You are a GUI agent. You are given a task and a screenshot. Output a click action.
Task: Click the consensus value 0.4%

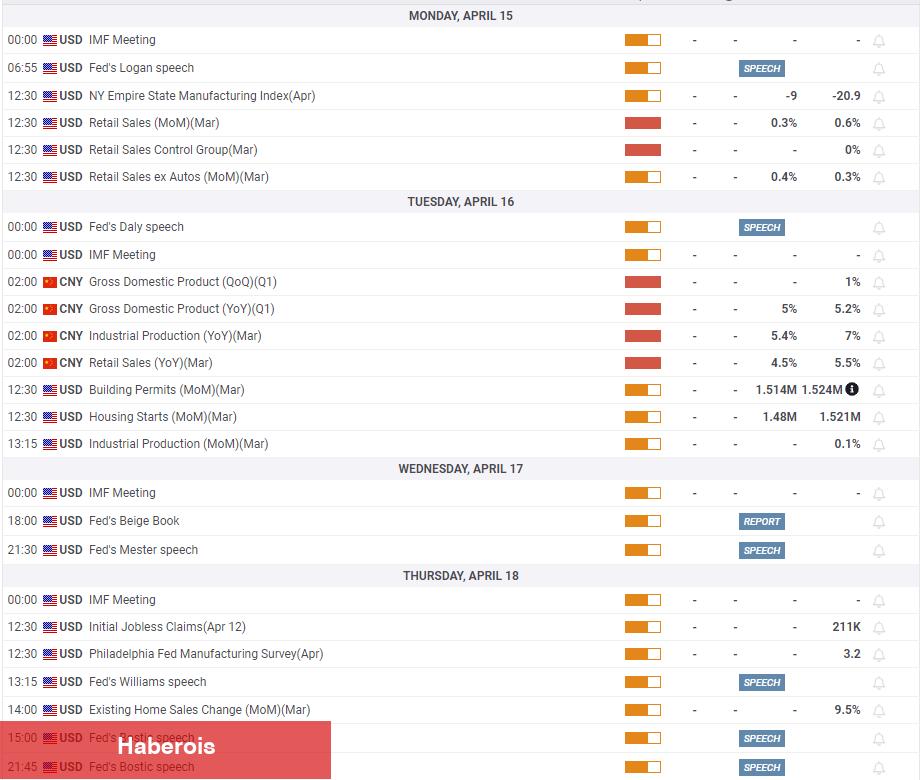(784, 177)
